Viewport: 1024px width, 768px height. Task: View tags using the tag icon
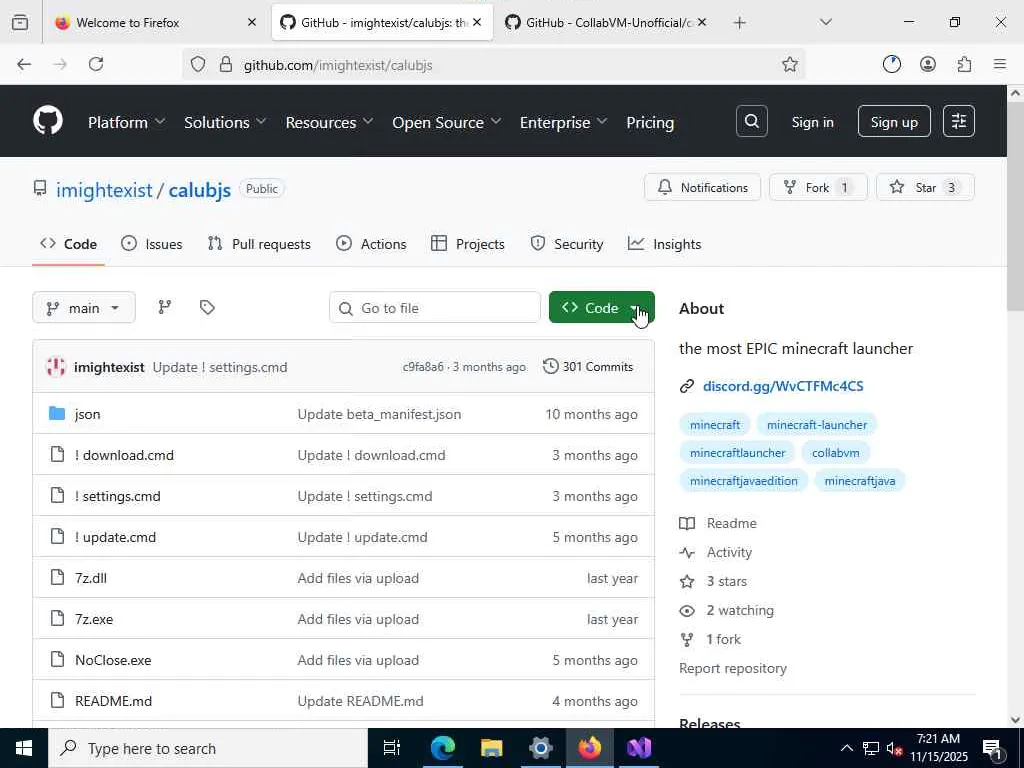click(x=207, y=307)
